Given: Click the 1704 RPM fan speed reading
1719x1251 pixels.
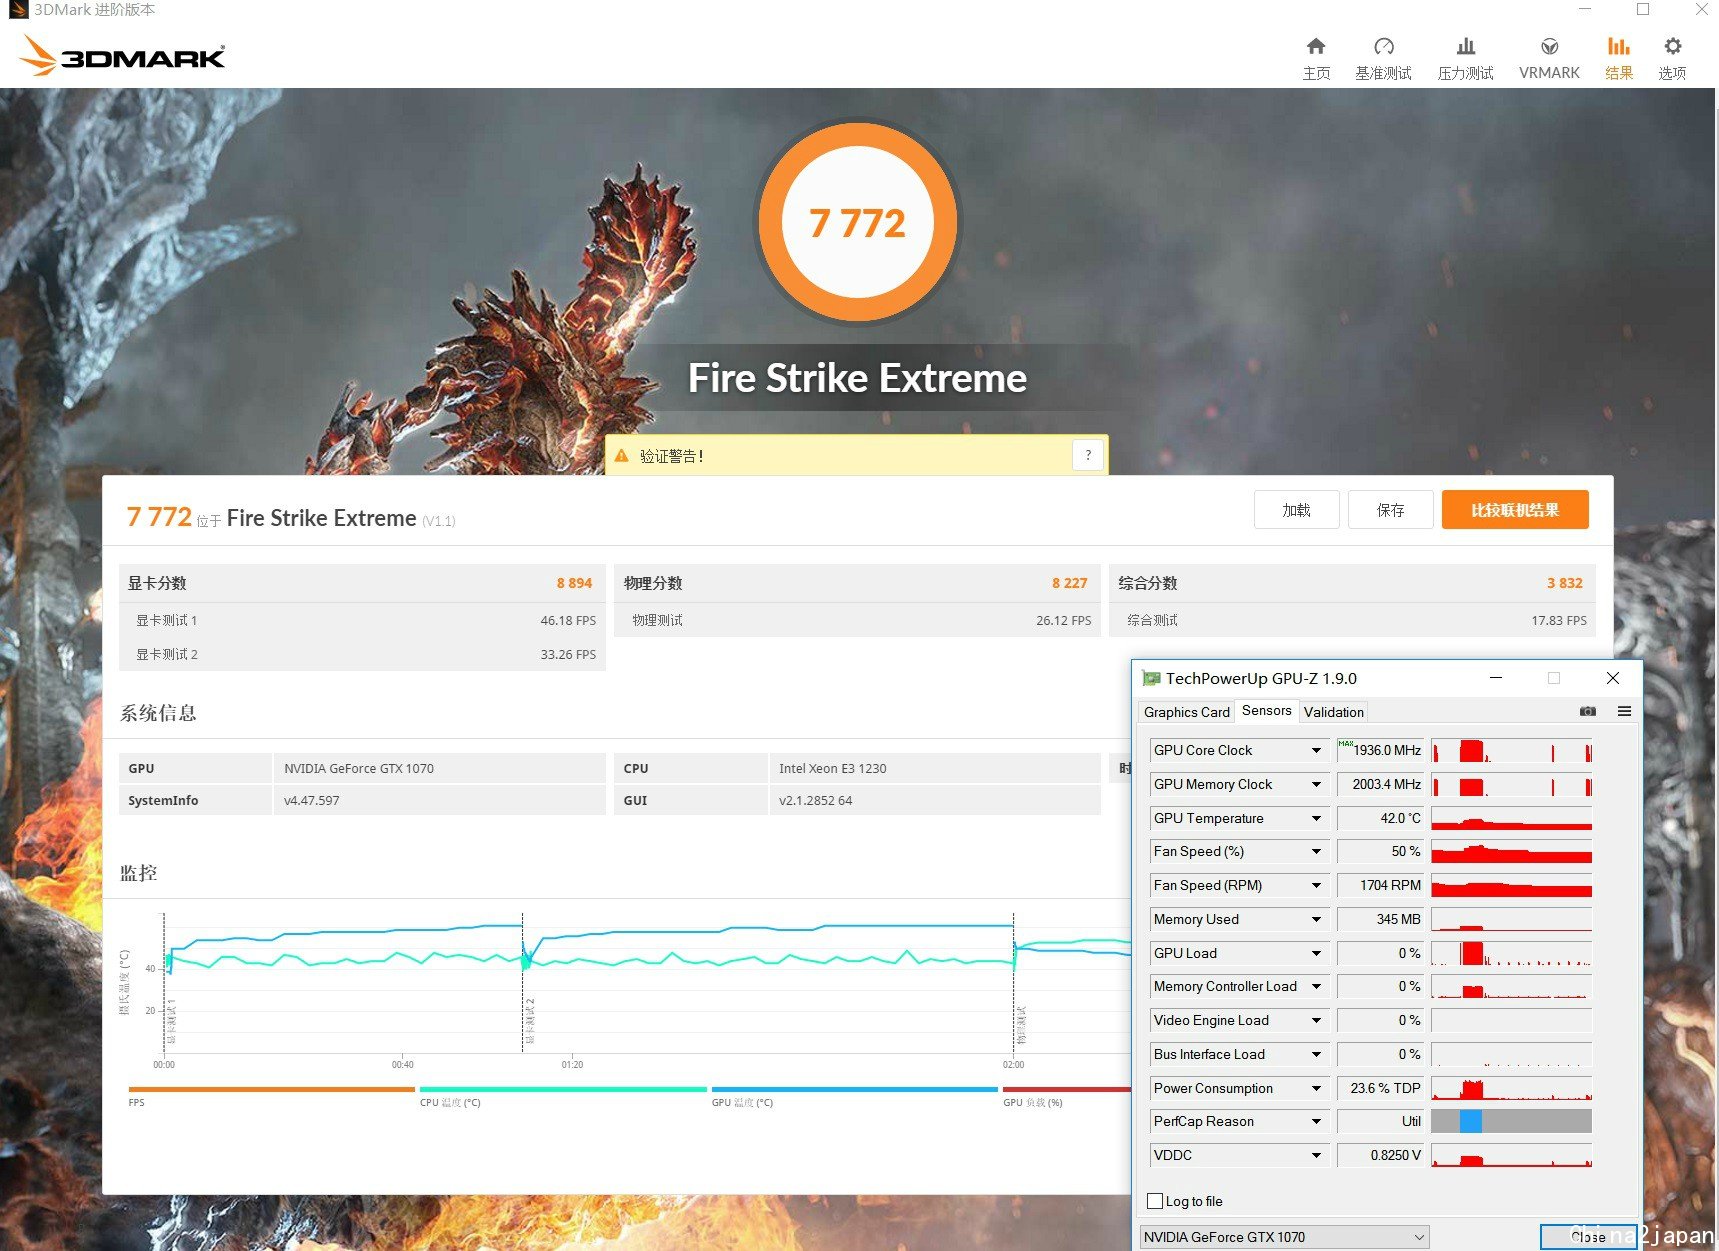Looking at the screenshot, I should [1380, 885].
